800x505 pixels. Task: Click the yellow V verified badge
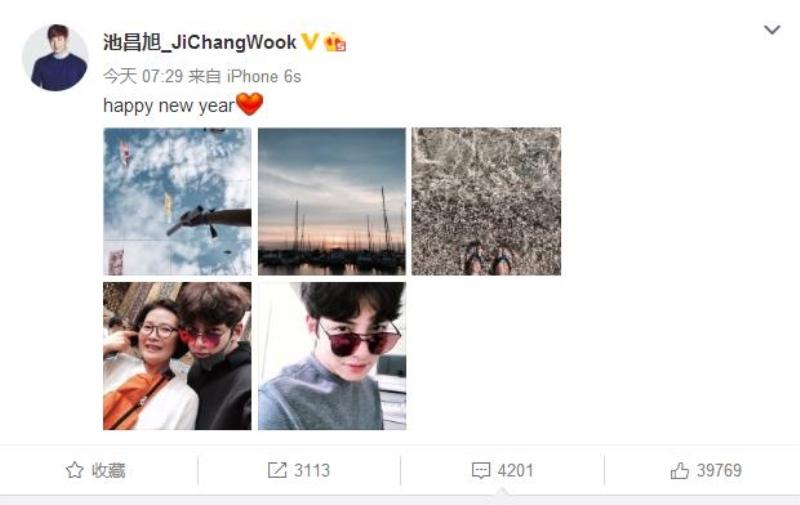310,42
